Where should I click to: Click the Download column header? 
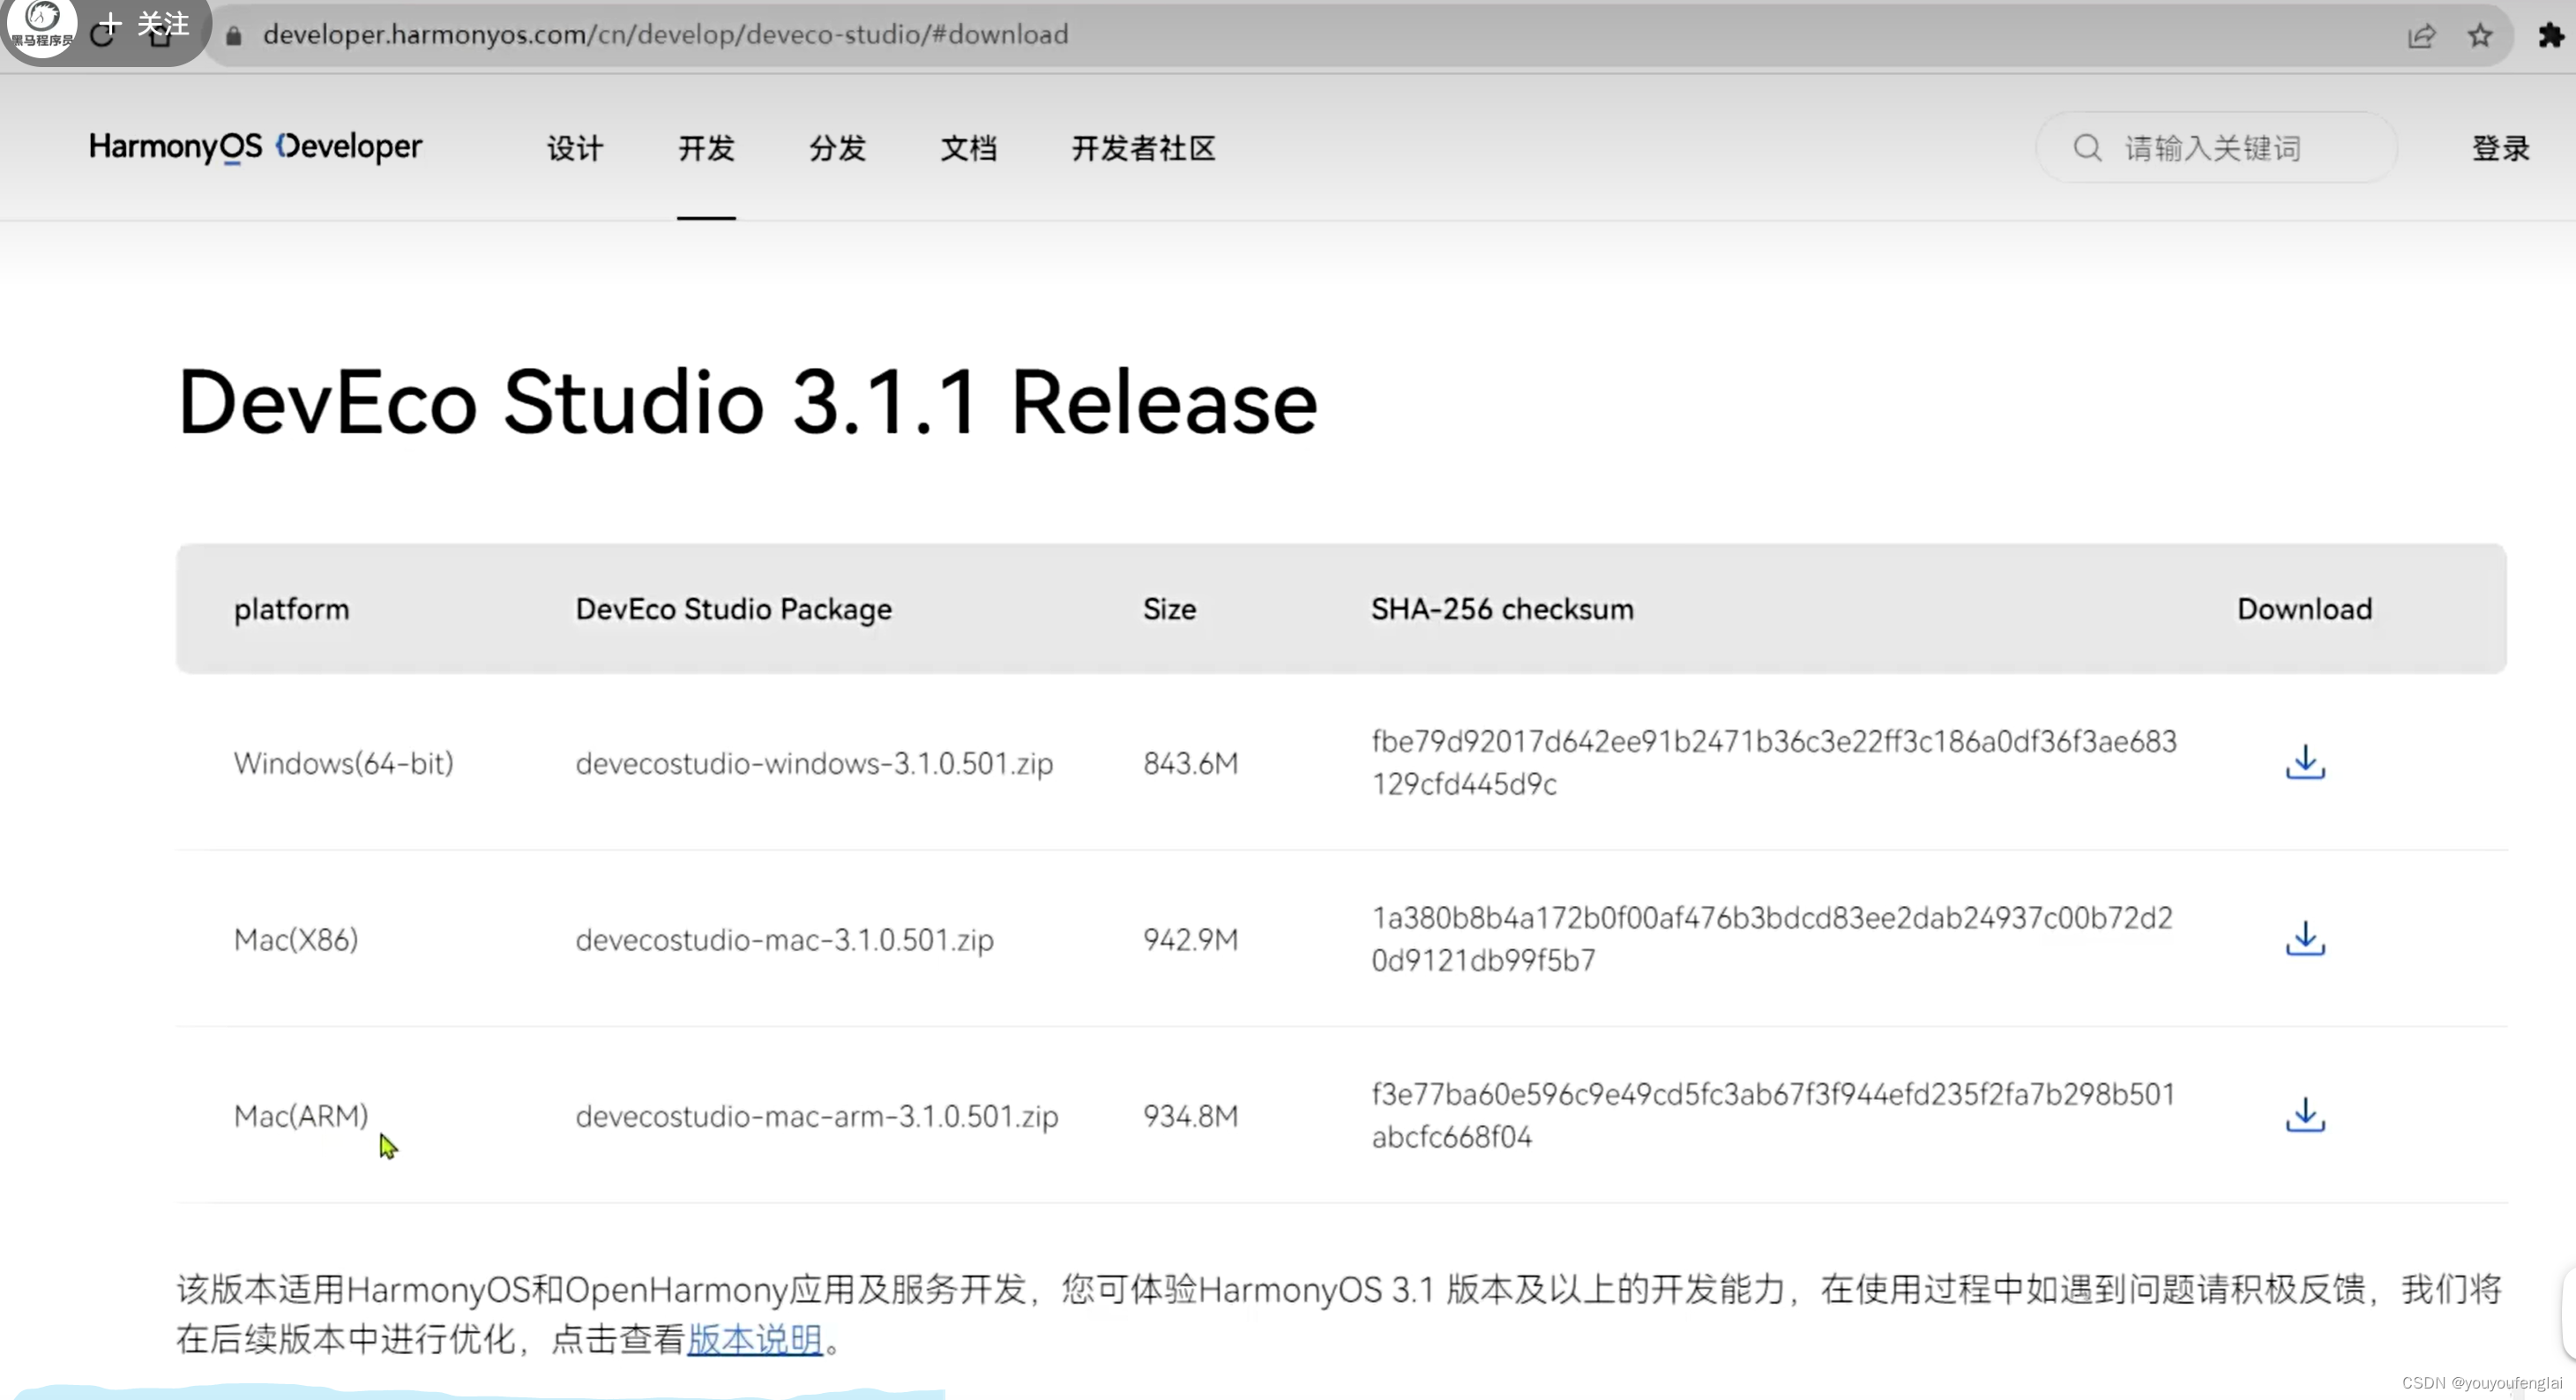click(2304, 609)
